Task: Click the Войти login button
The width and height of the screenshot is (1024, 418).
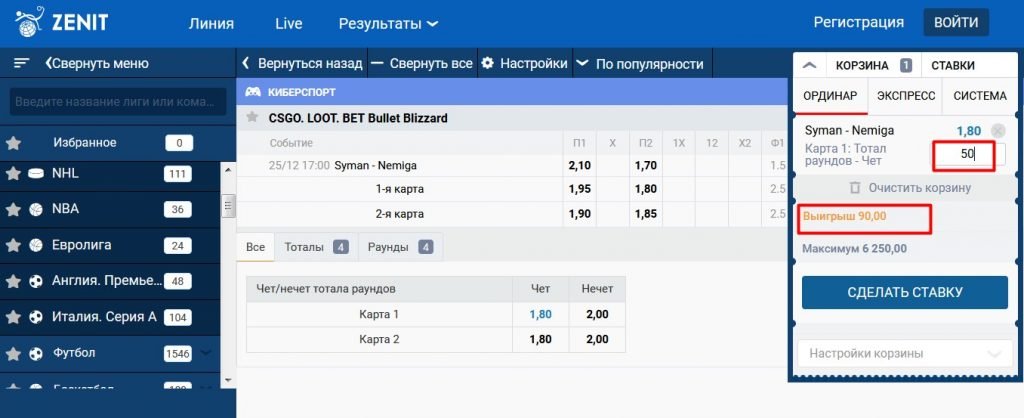Action: click(x=955, y=22)
